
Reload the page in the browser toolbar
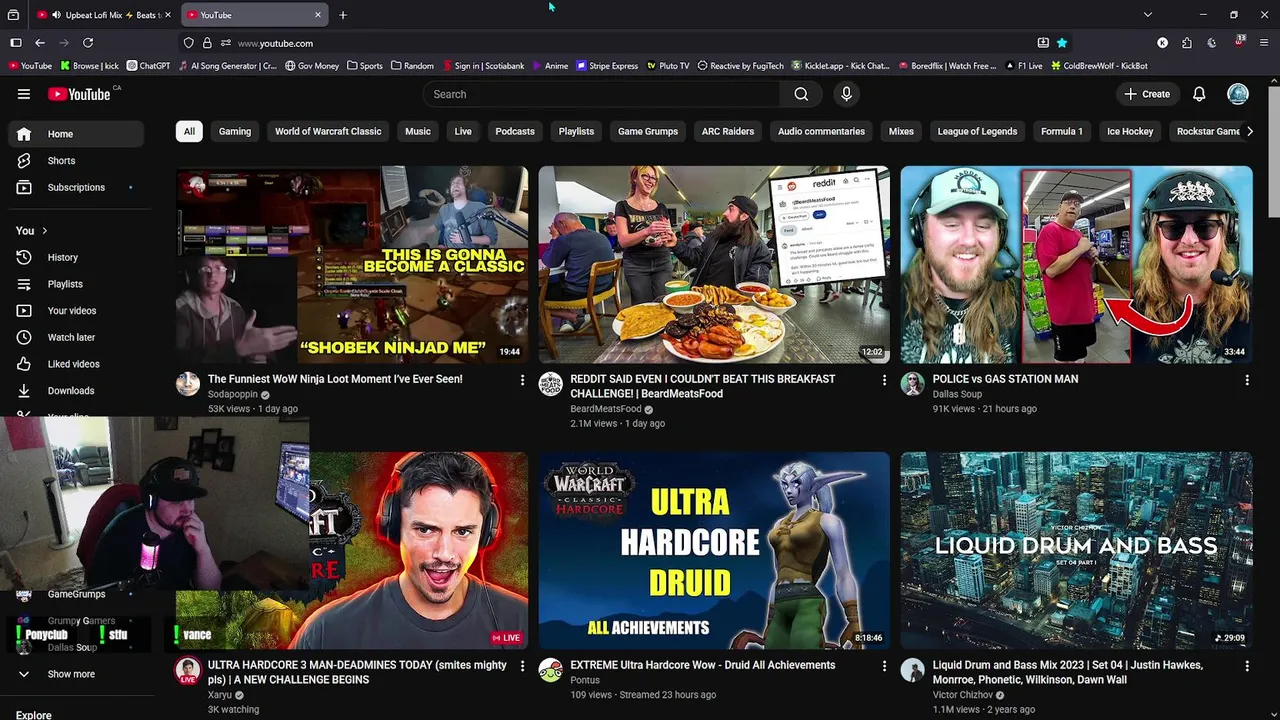[88, 43]
